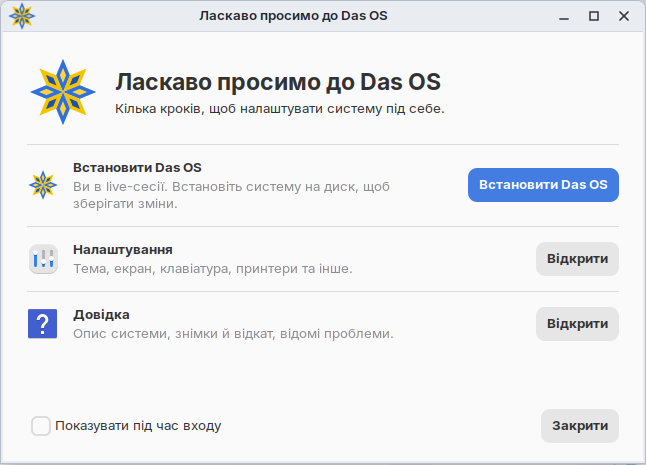Screen dimensions: 646x465
Task: Enable the Показувати під час входу checkbox
Action: pos(41,426)
